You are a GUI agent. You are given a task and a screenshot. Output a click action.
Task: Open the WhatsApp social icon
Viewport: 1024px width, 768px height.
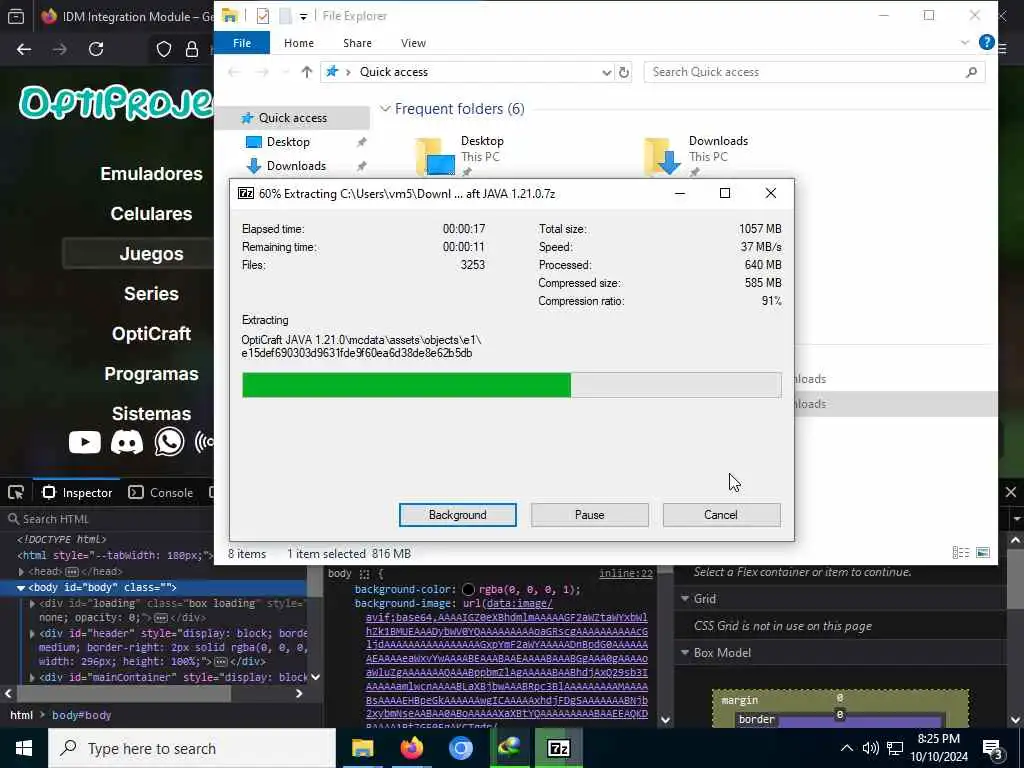pos(169,442)
